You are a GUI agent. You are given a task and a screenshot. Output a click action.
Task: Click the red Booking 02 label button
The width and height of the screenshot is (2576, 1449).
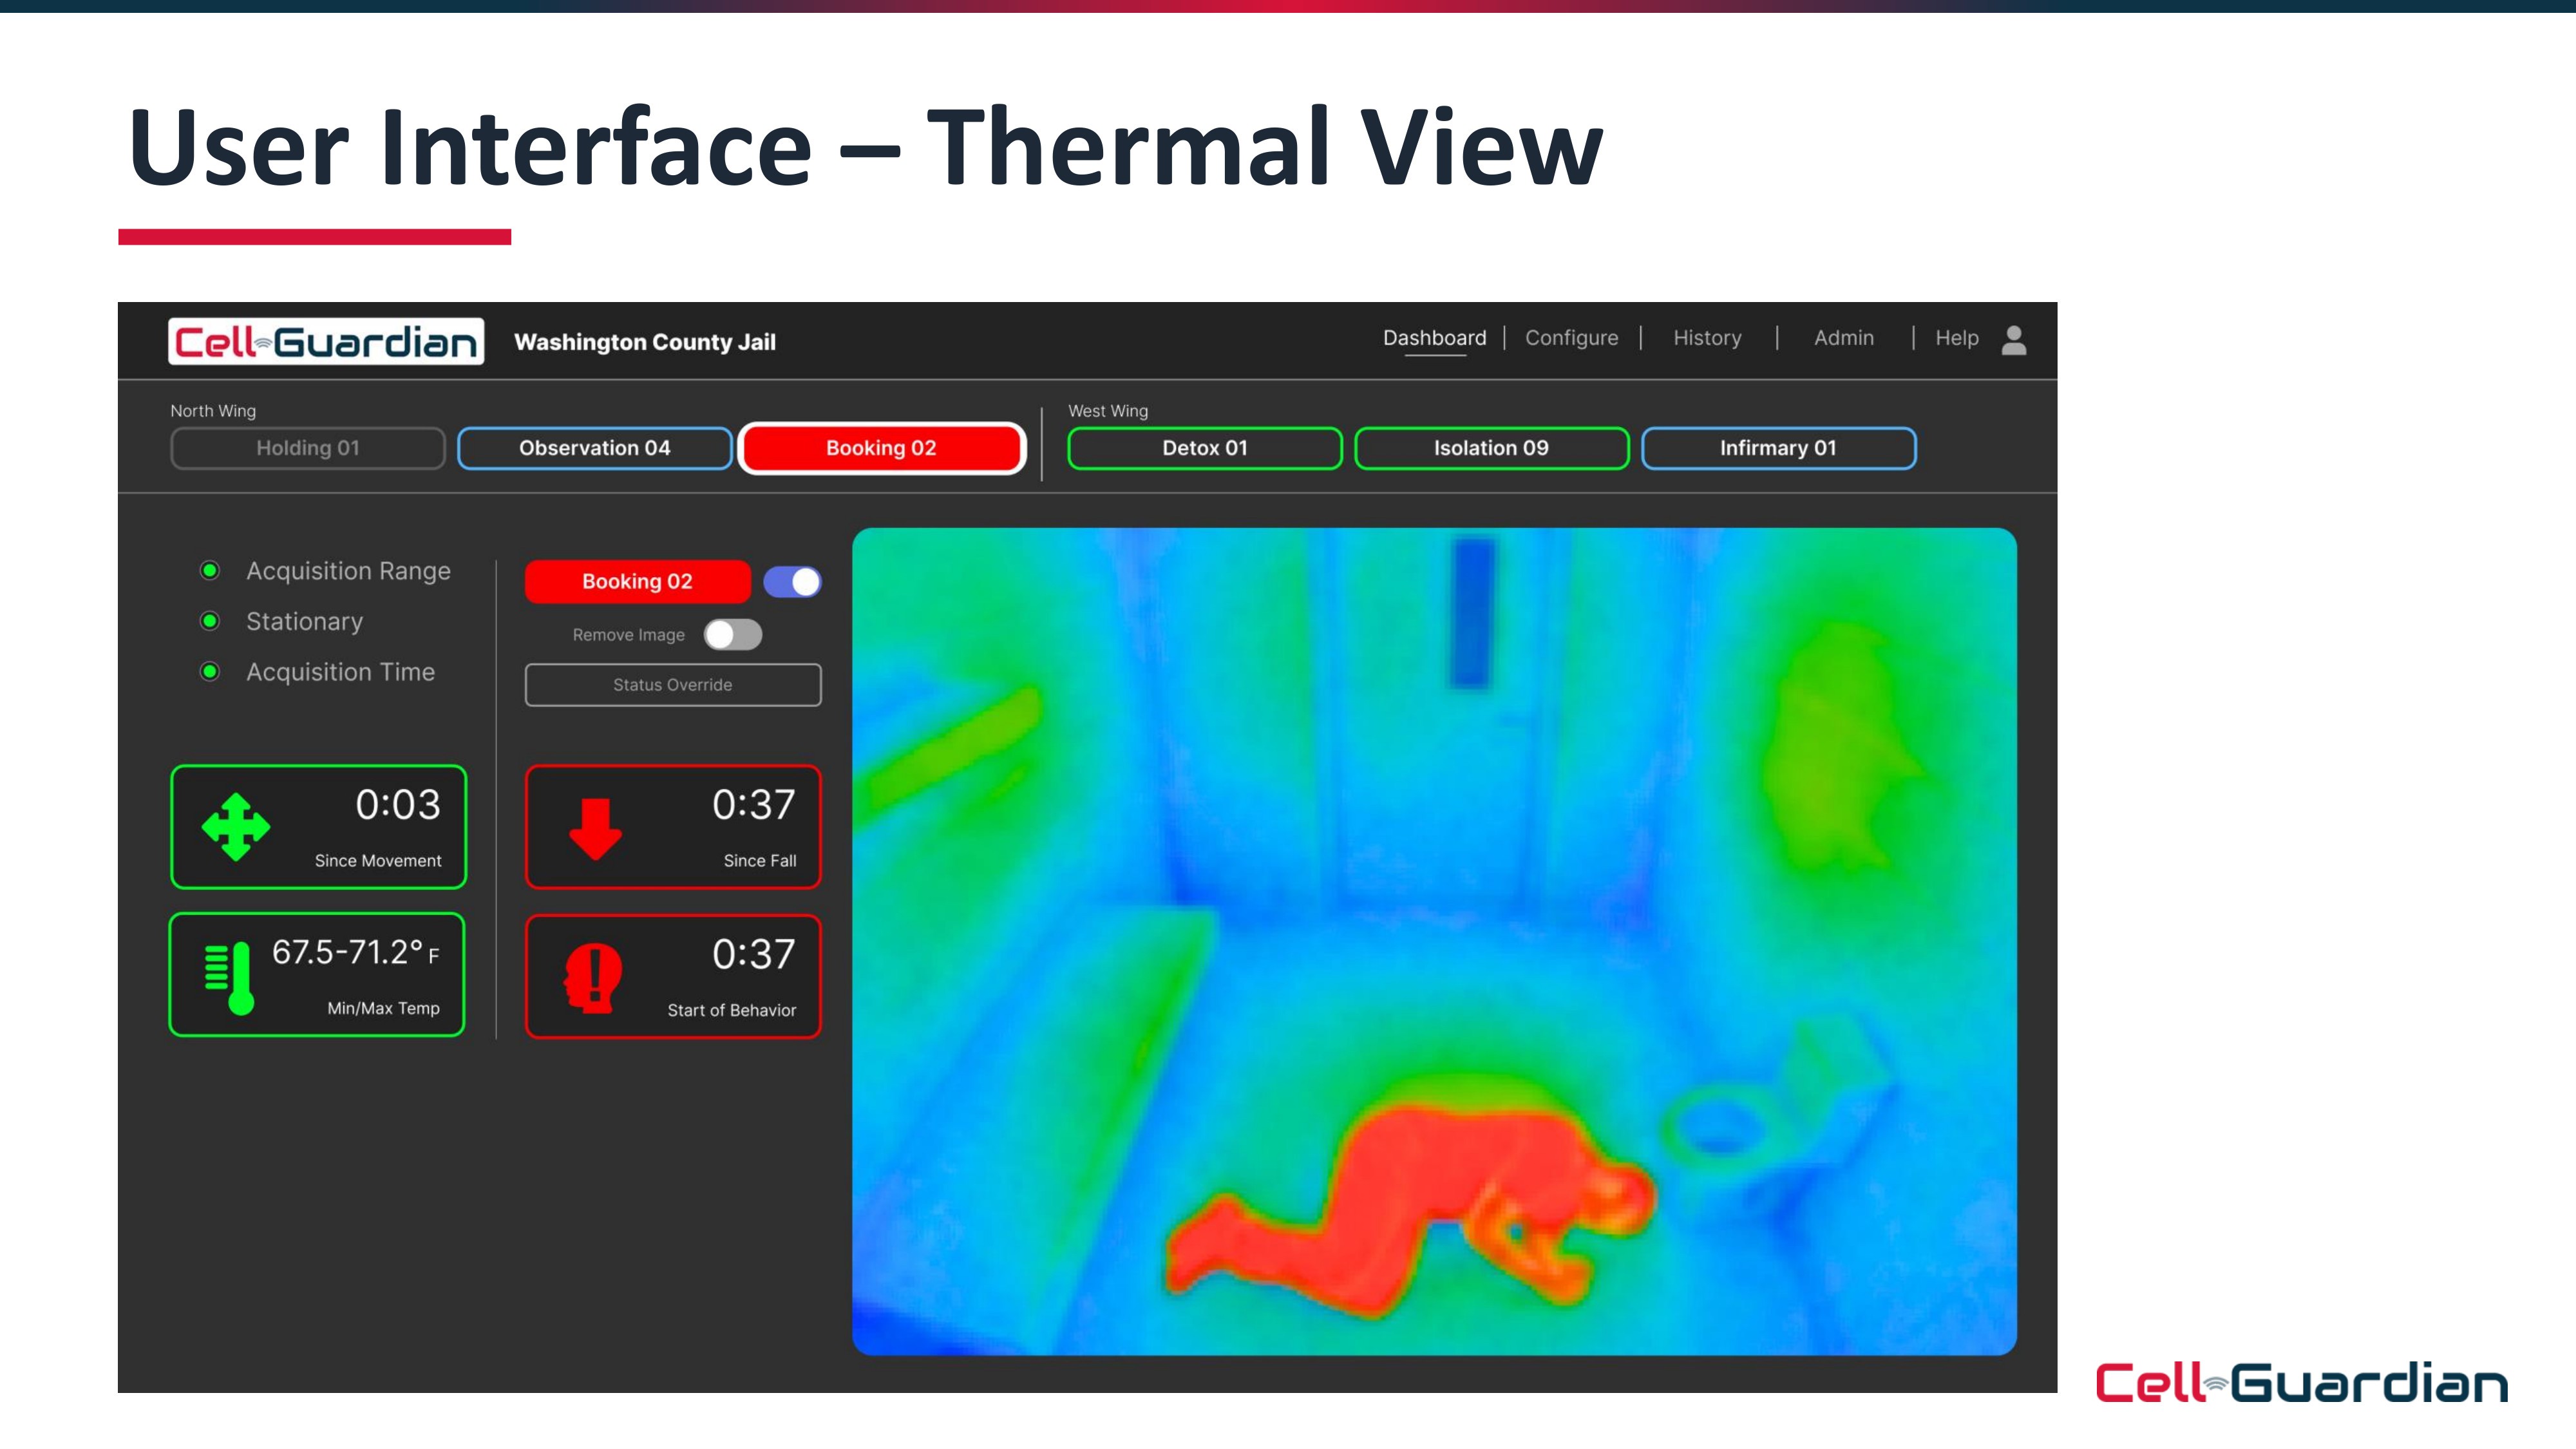tap(637, 582)
